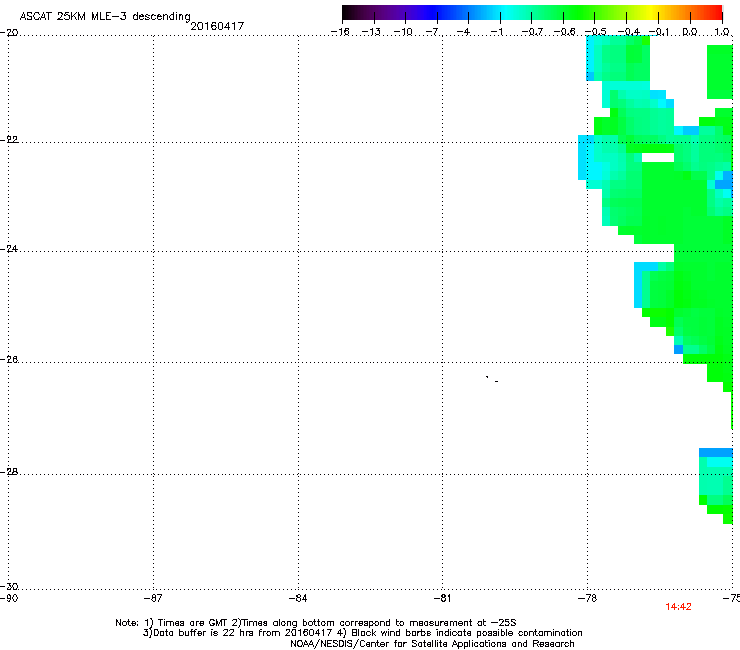
Task: Click the color bar label -0.7
Action: [532, 32]
